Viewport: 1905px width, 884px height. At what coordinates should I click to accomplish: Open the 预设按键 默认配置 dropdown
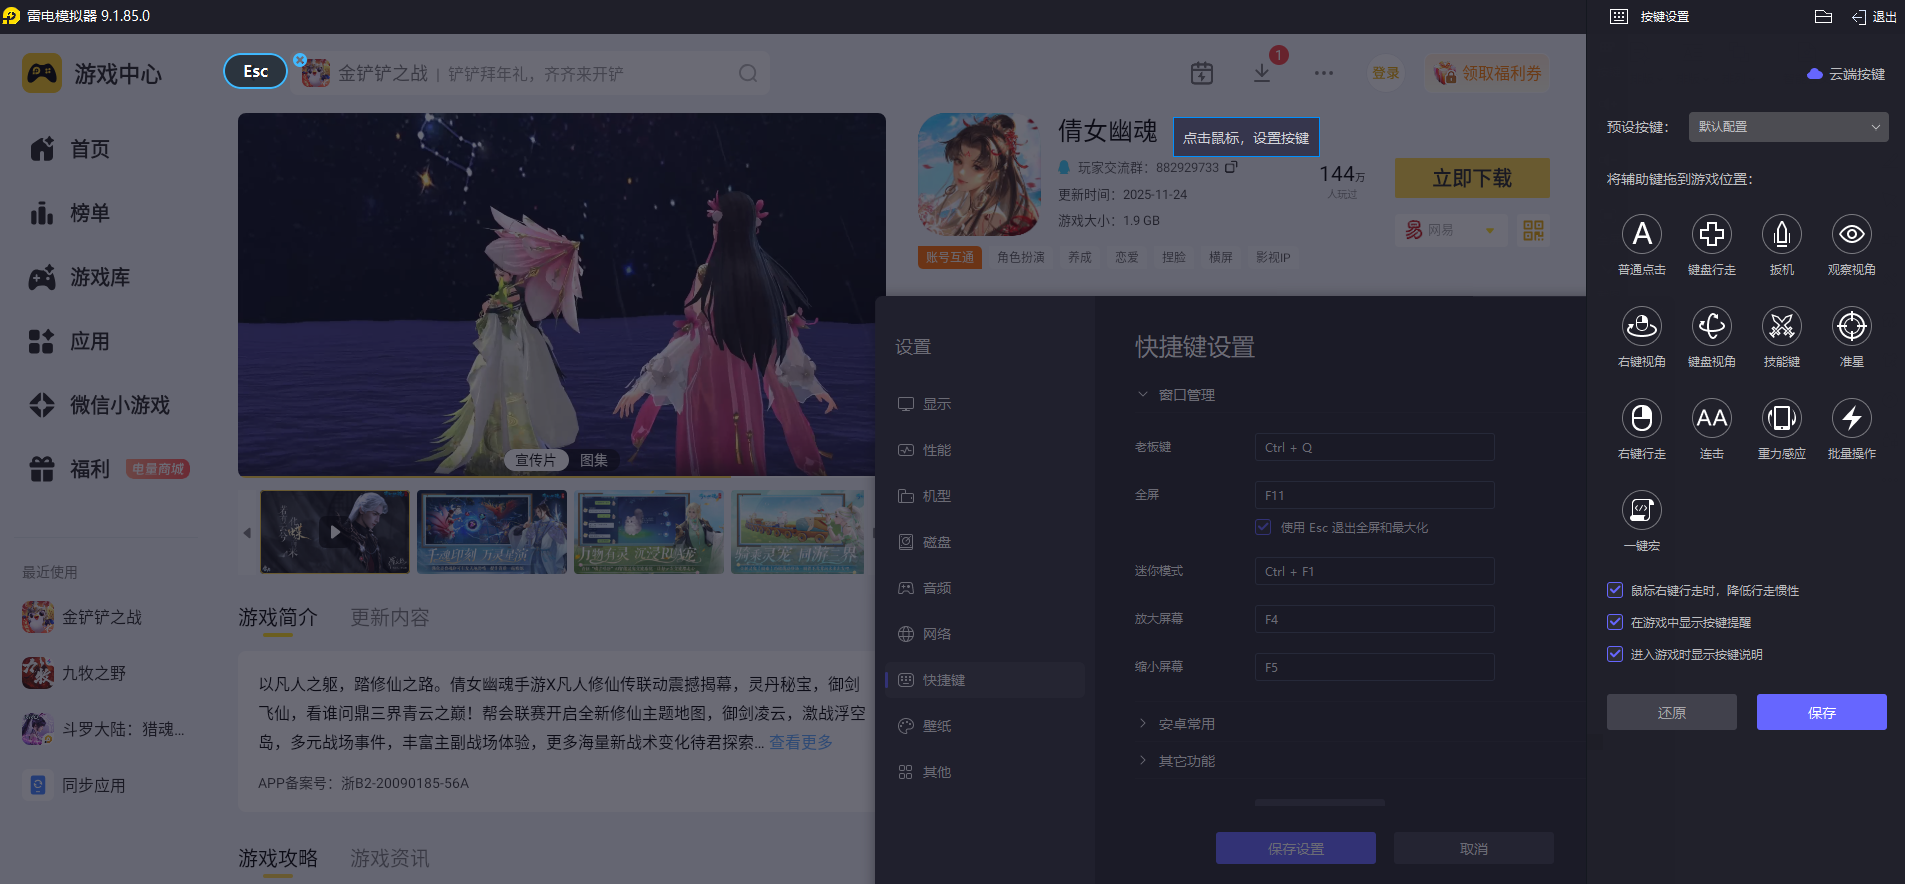[1788, 127]
